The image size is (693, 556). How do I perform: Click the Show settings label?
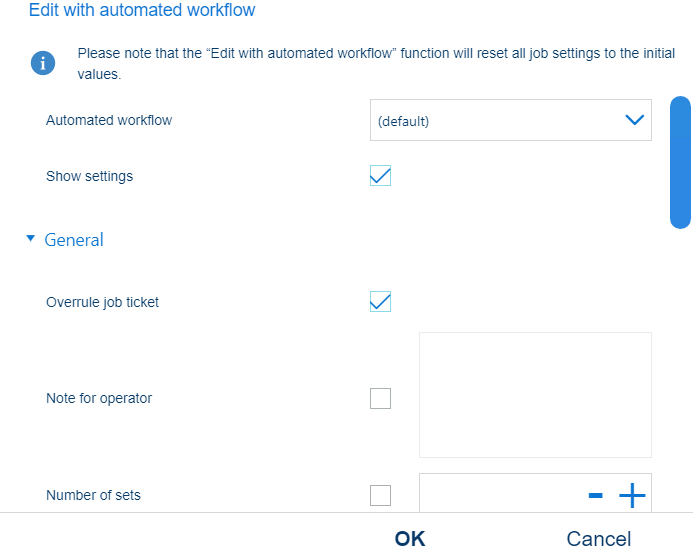coord(89,176)
